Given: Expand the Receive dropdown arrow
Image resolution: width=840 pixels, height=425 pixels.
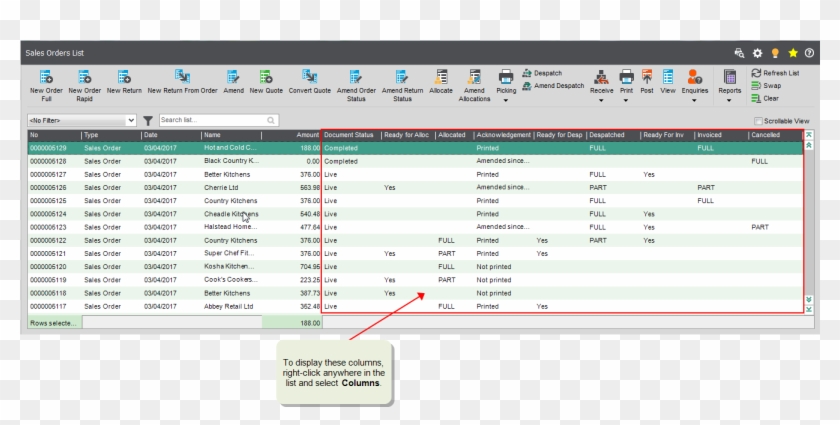Looking at the screenshot, I should (601, 100).
